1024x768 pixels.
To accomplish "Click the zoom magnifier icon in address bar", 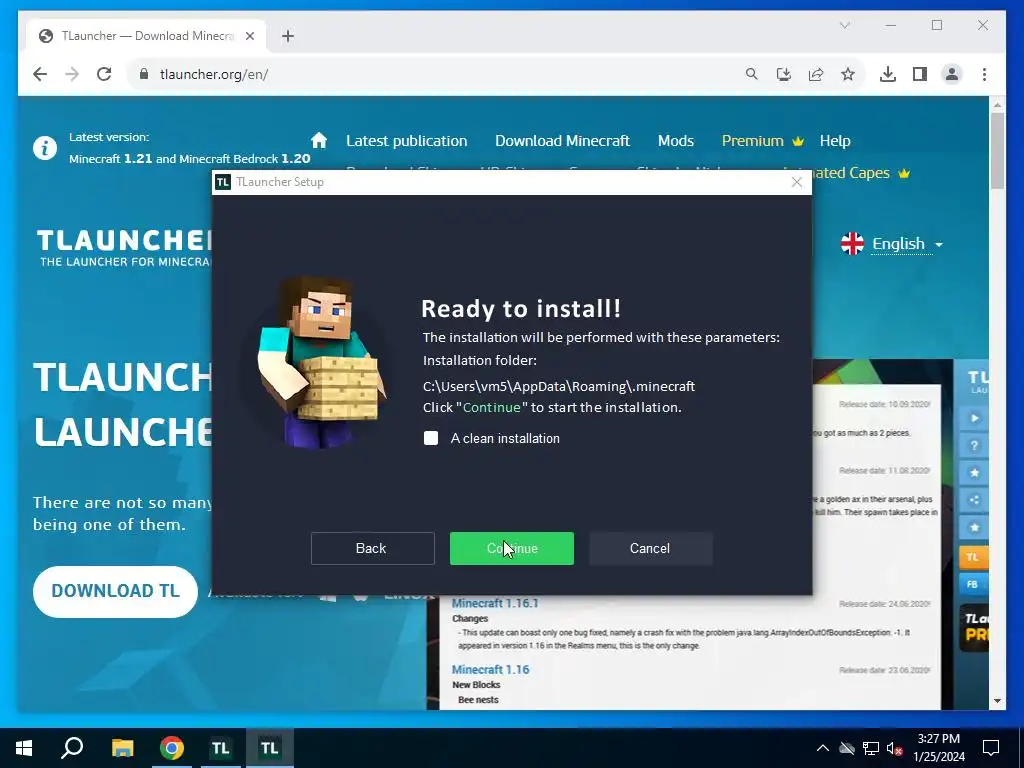I will (752, 74).
